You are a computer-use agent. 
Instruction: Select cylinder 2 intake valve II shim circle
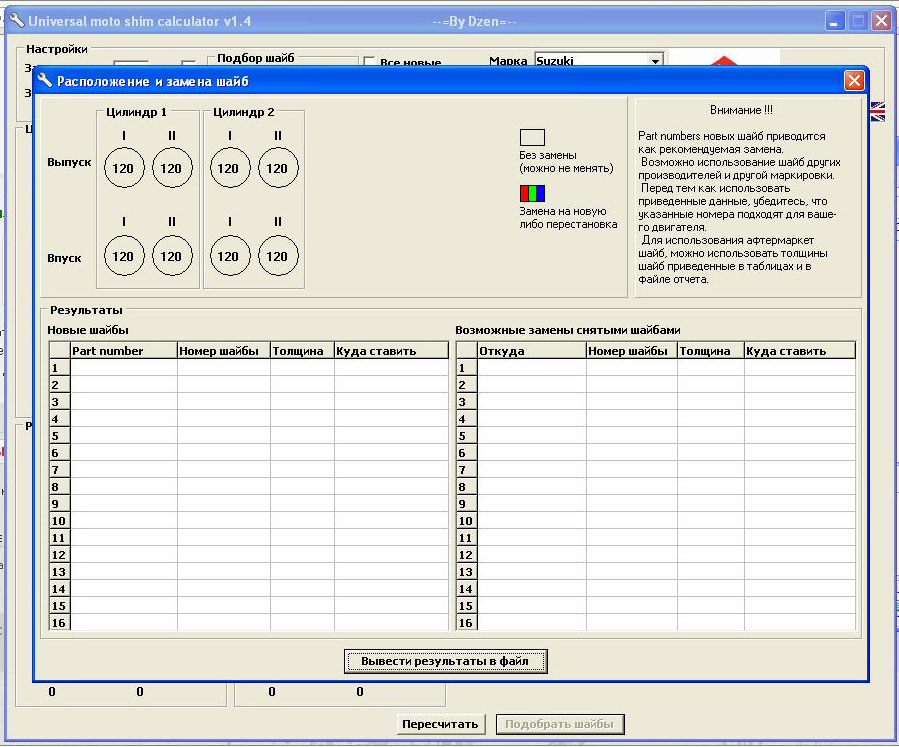pyautogui.click(x=278, y=256)
